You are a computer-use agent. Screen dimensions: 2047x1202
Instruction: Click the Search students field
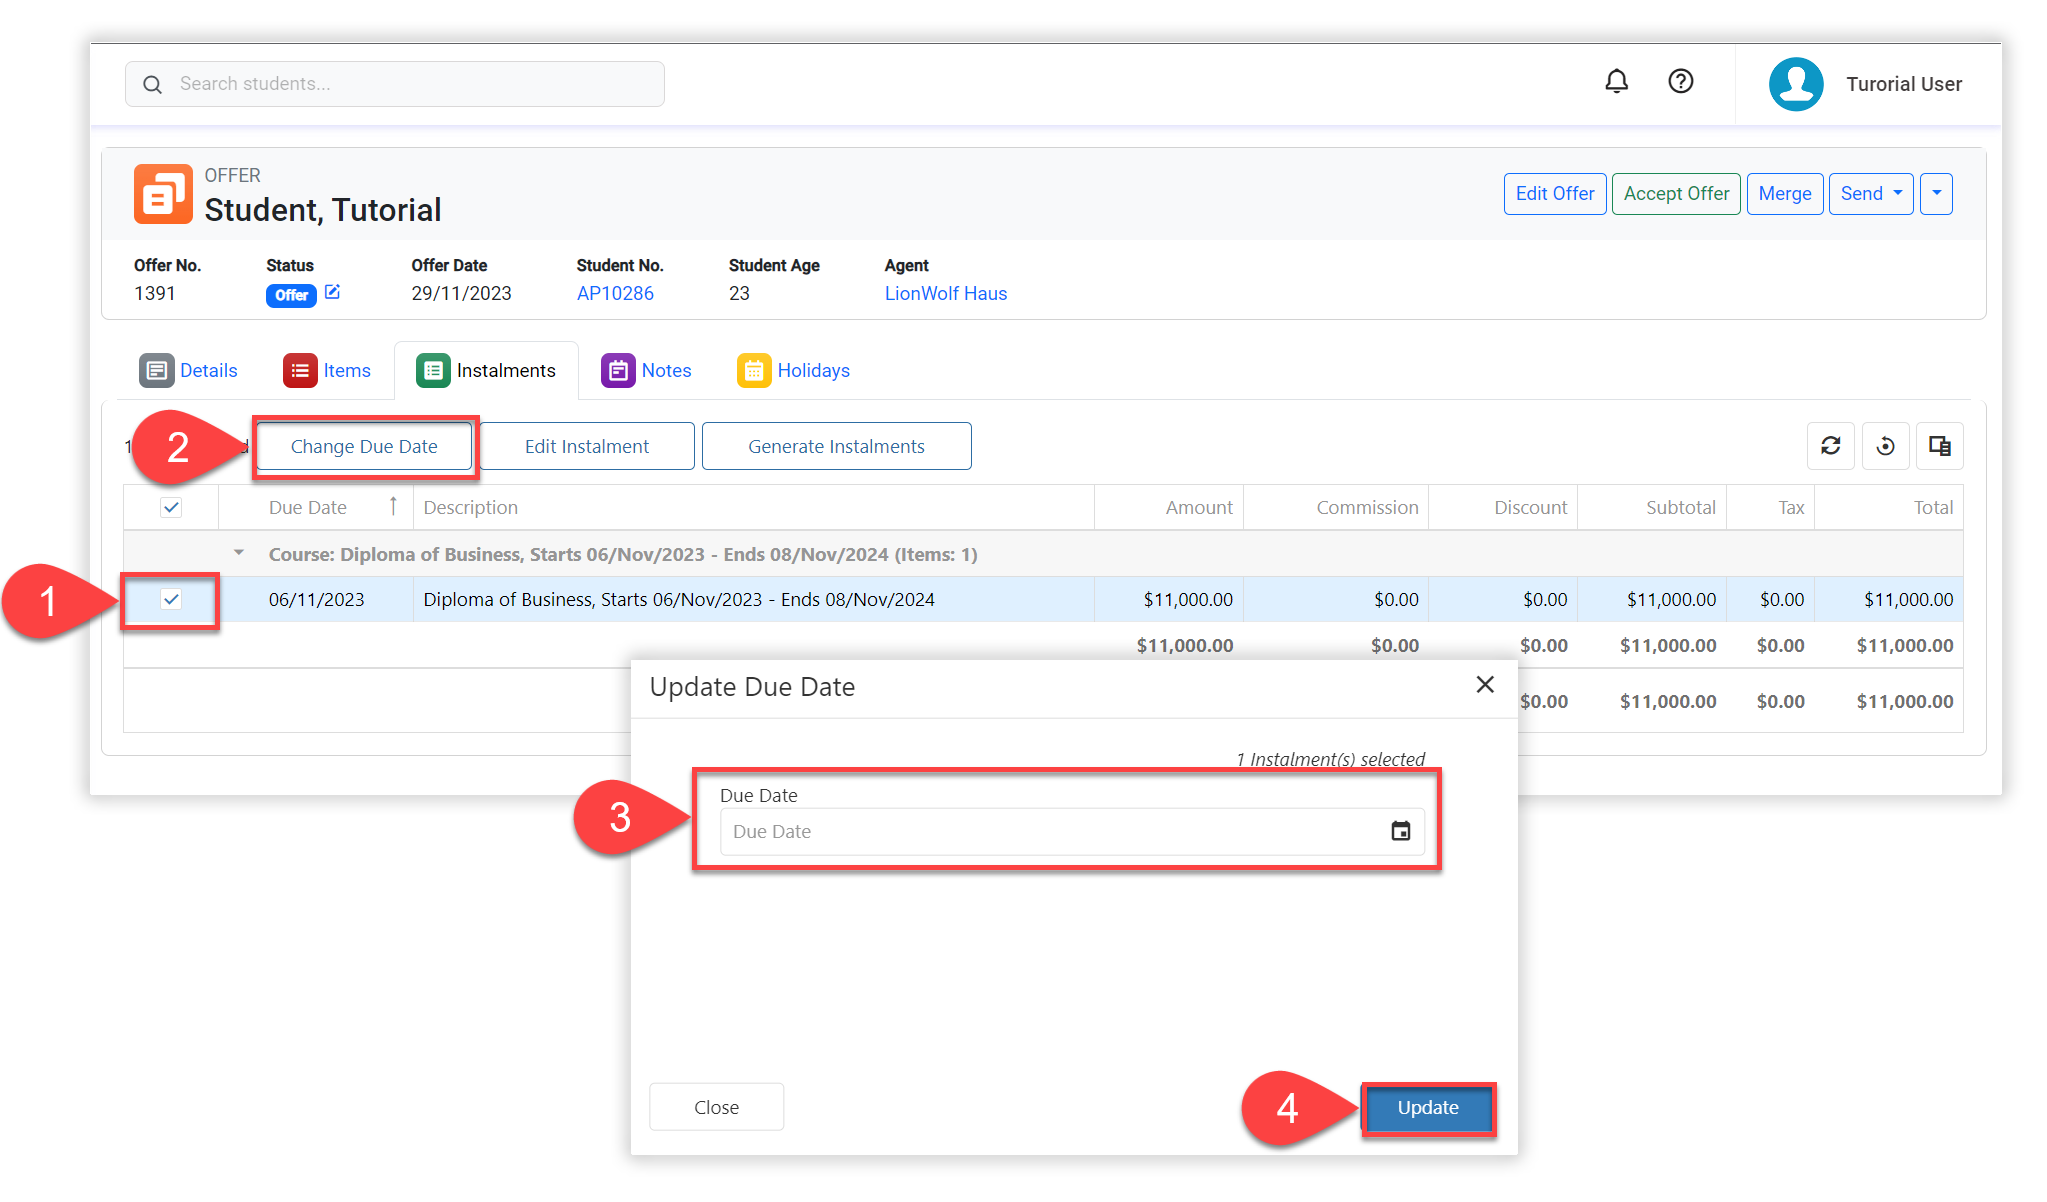pos(395,84)
